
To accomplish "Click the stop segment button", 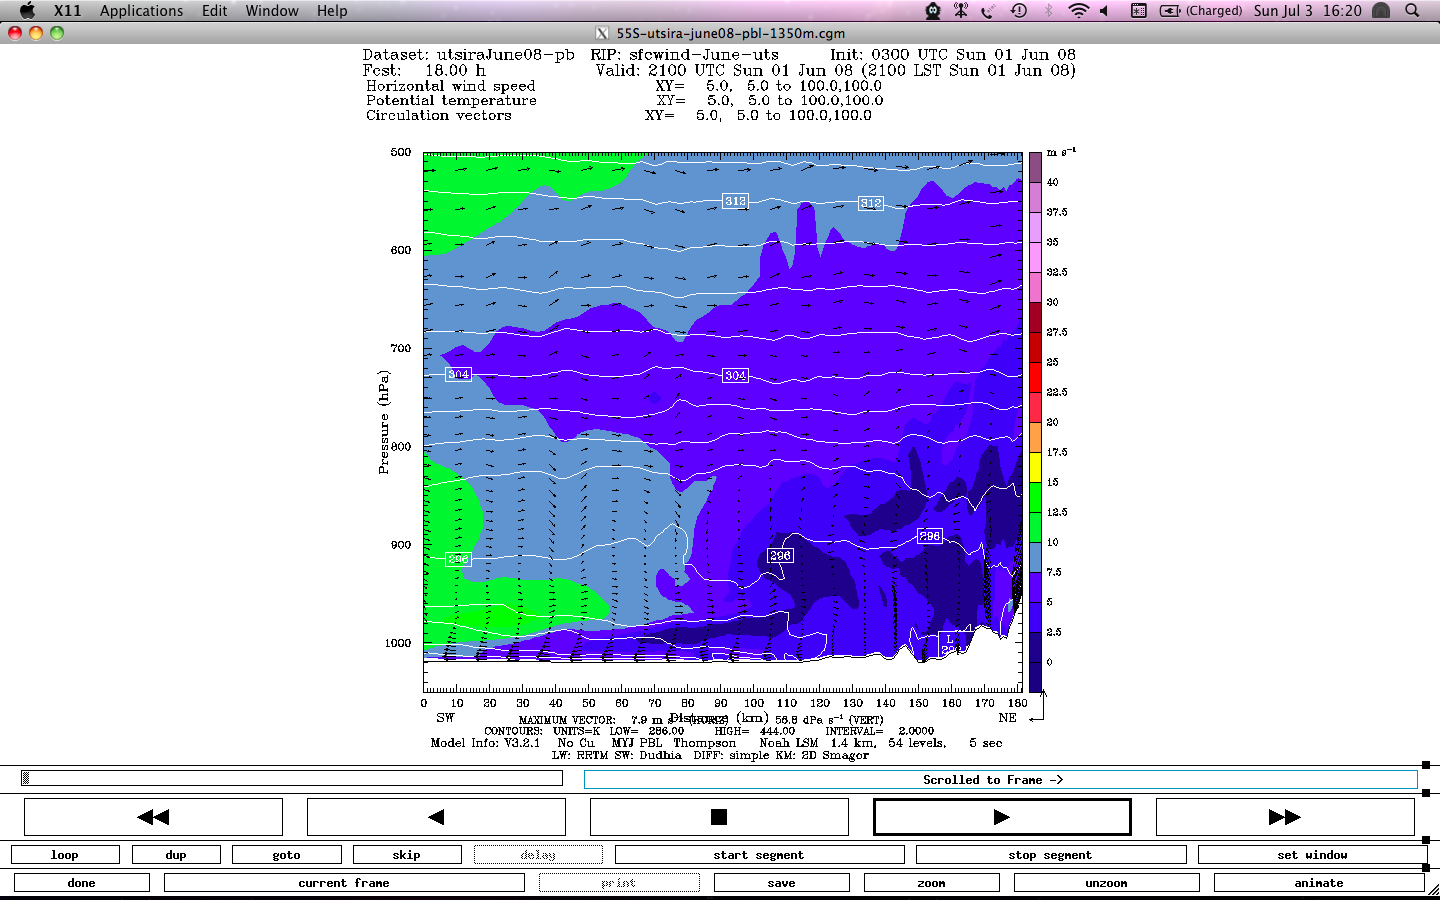I will (1051, 855).
